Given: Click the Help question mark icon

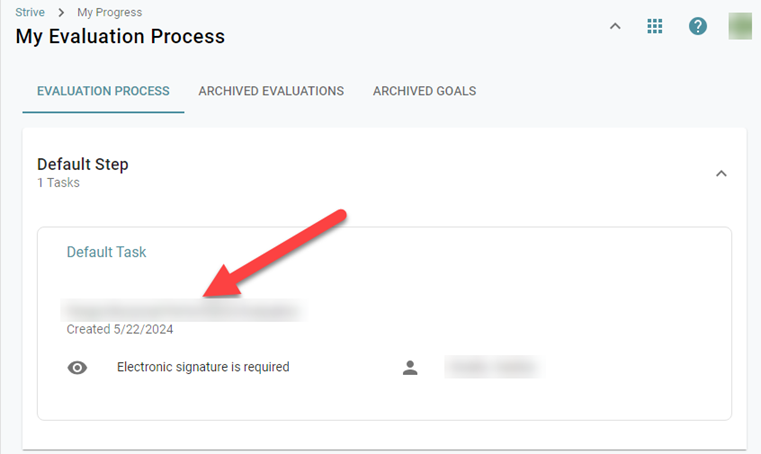Looking at the screenshot, I should point(698,26).
